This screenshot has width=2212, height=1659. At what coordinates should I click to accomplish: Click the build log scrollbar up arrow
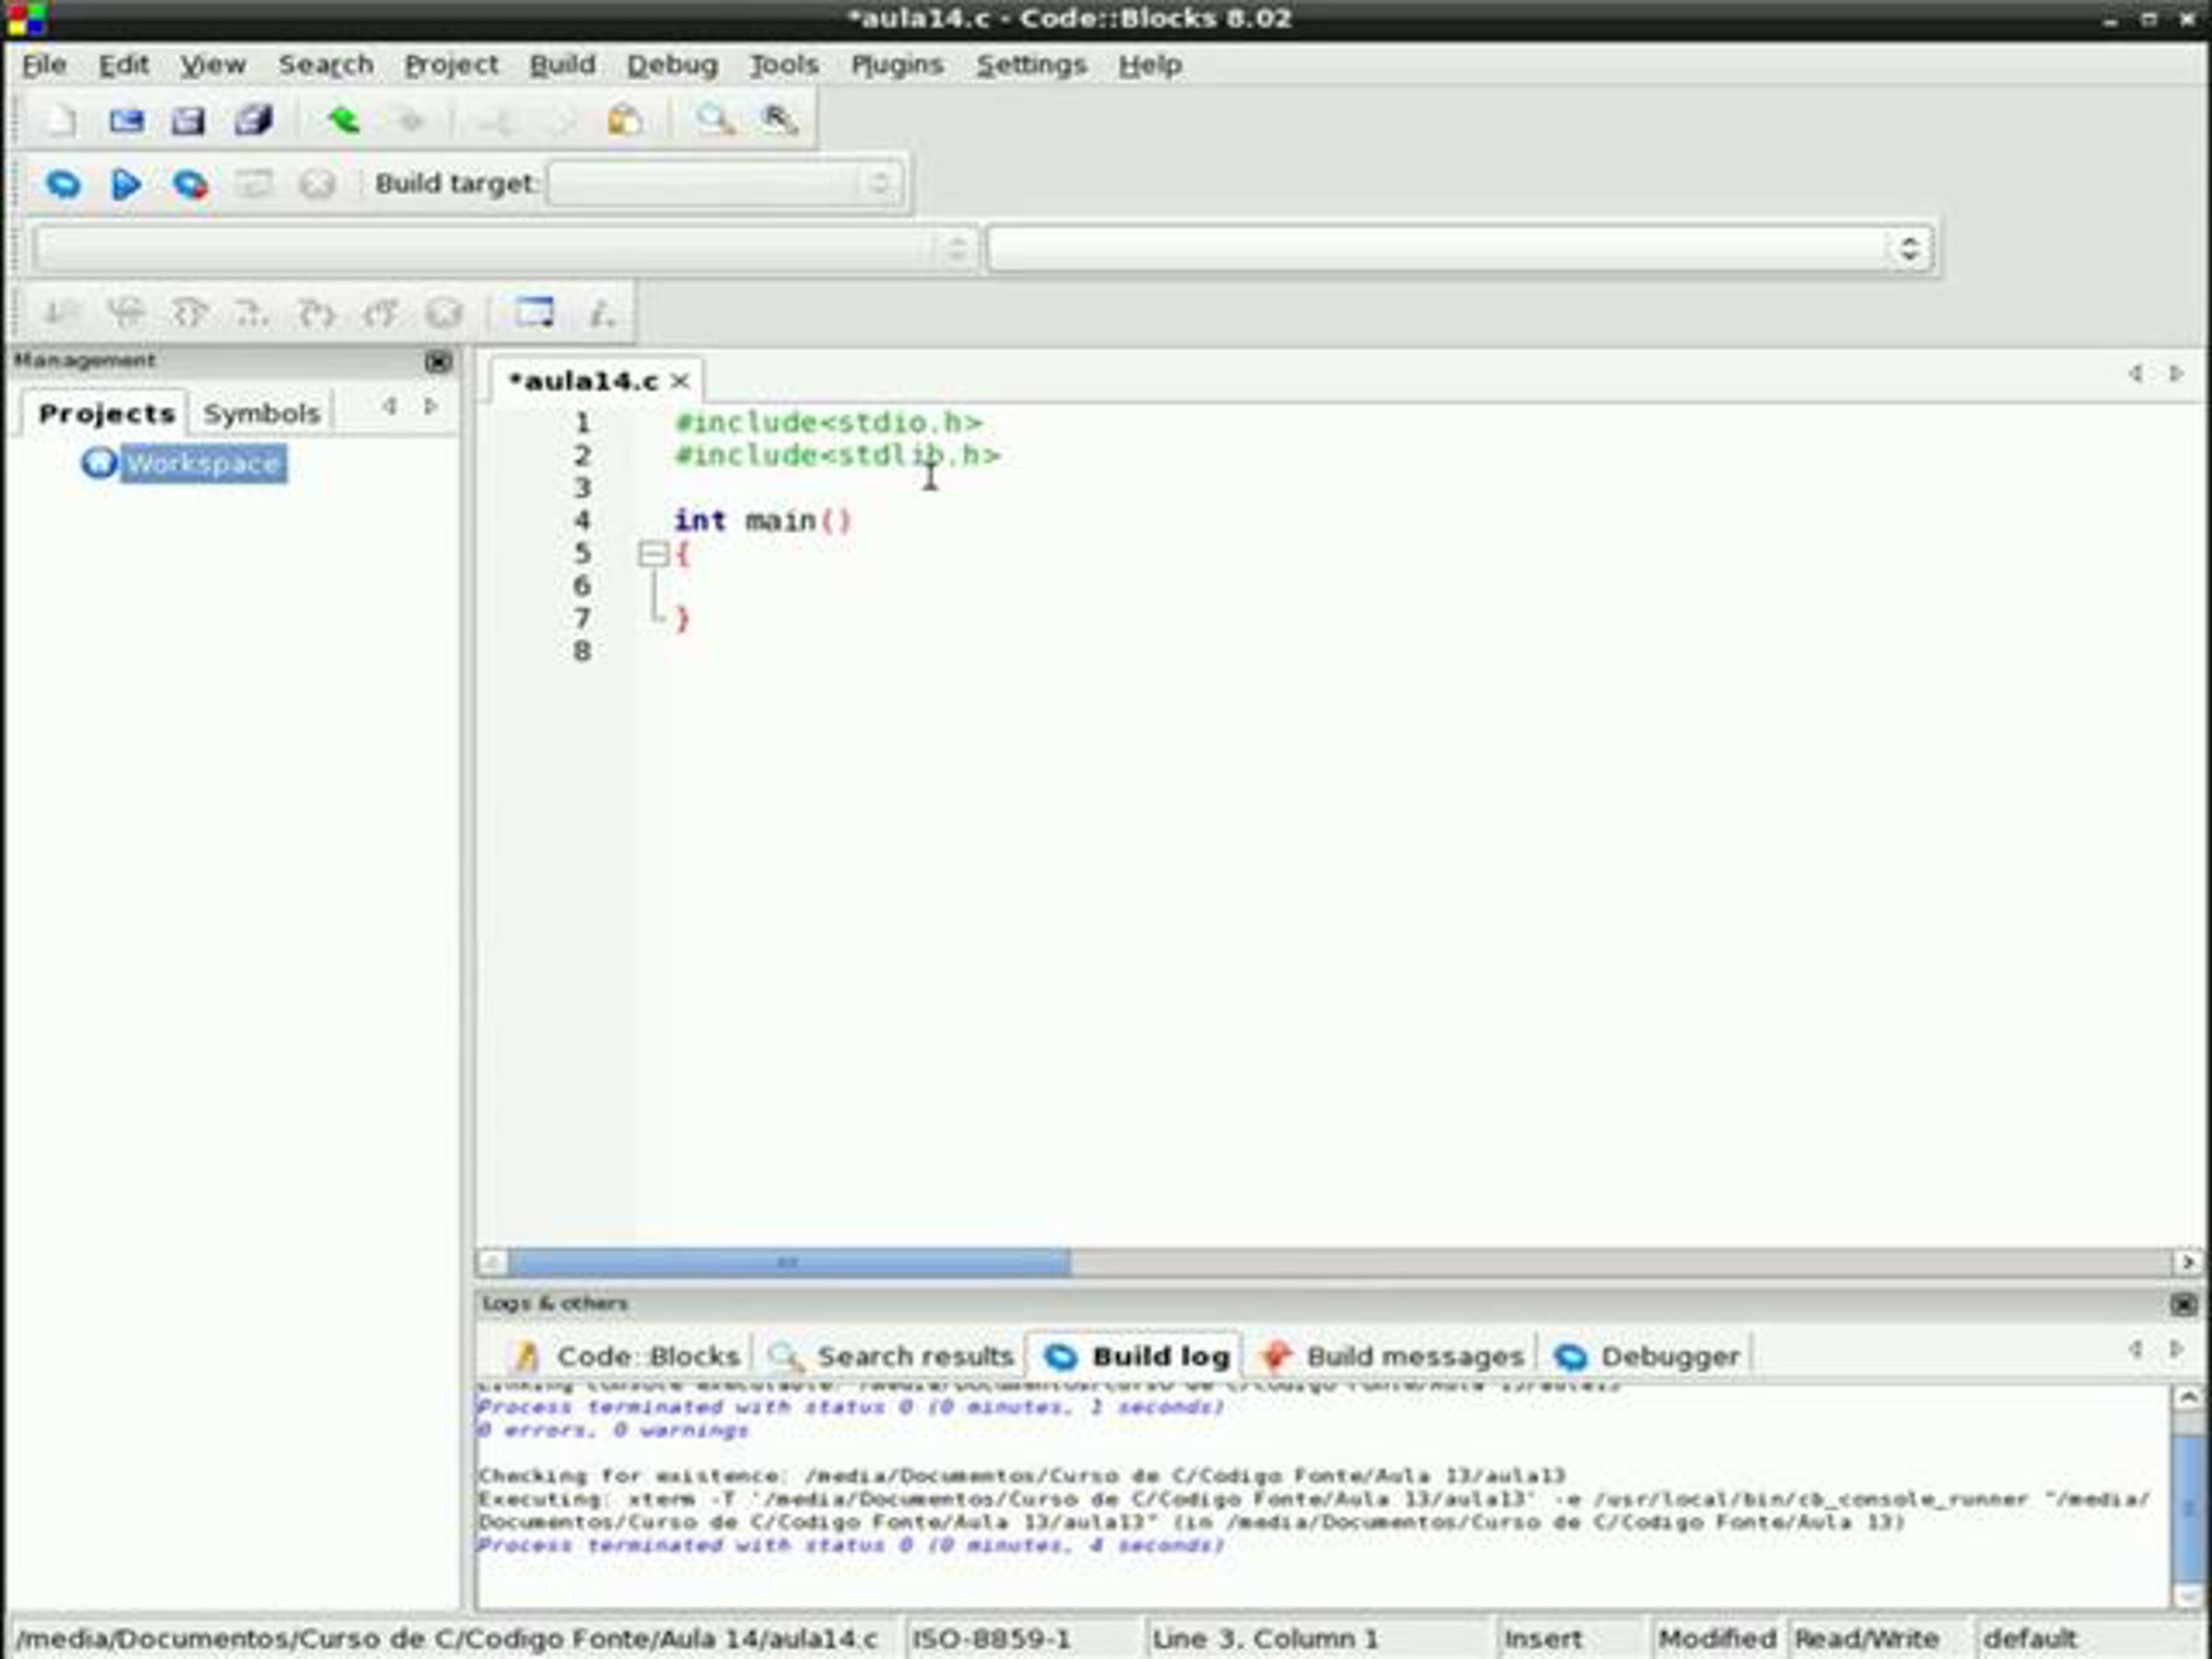pyautogui.click(x=2187, y=1398)
